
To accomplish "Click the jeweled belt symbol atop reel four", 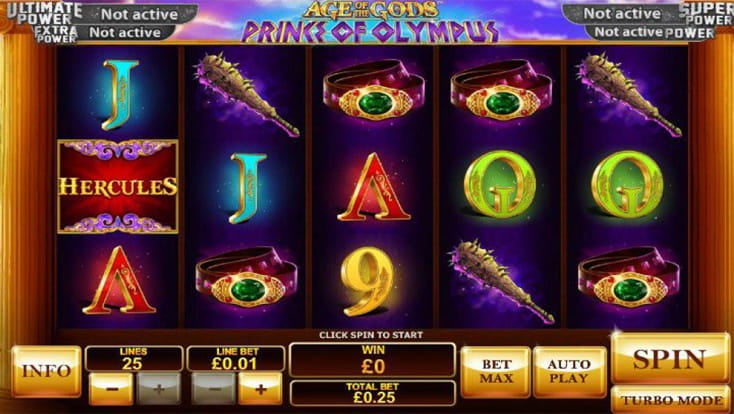I will coord(501,90).
